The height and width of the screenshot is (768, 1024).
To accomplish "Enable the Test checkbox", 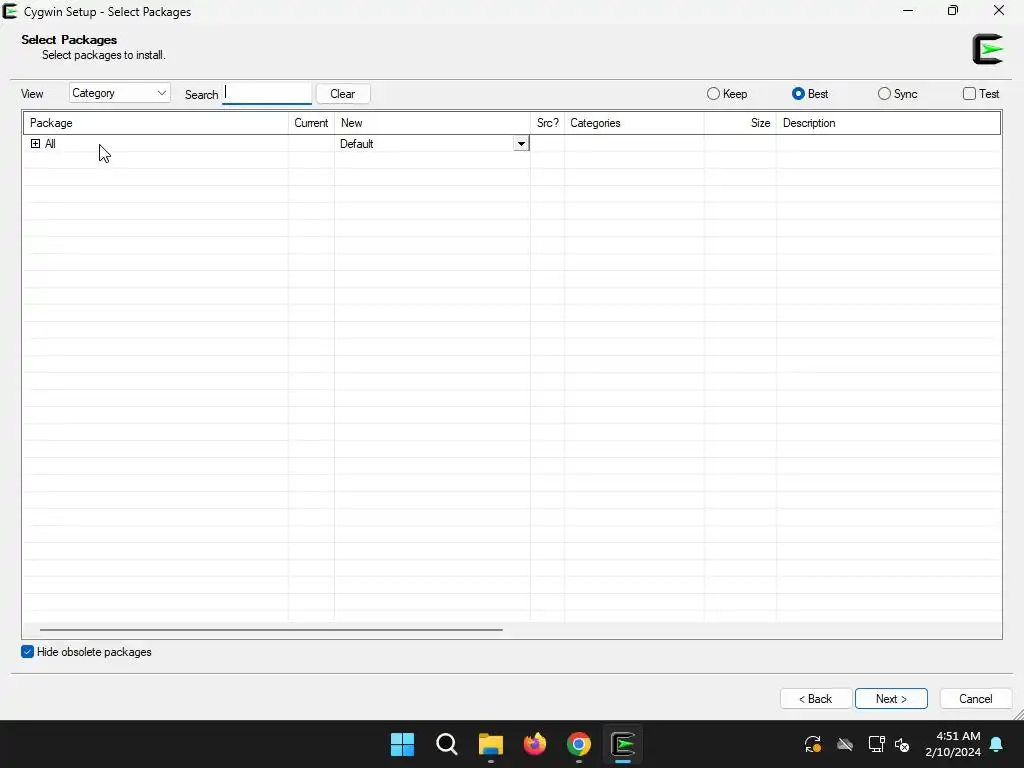I will (969, 94).
